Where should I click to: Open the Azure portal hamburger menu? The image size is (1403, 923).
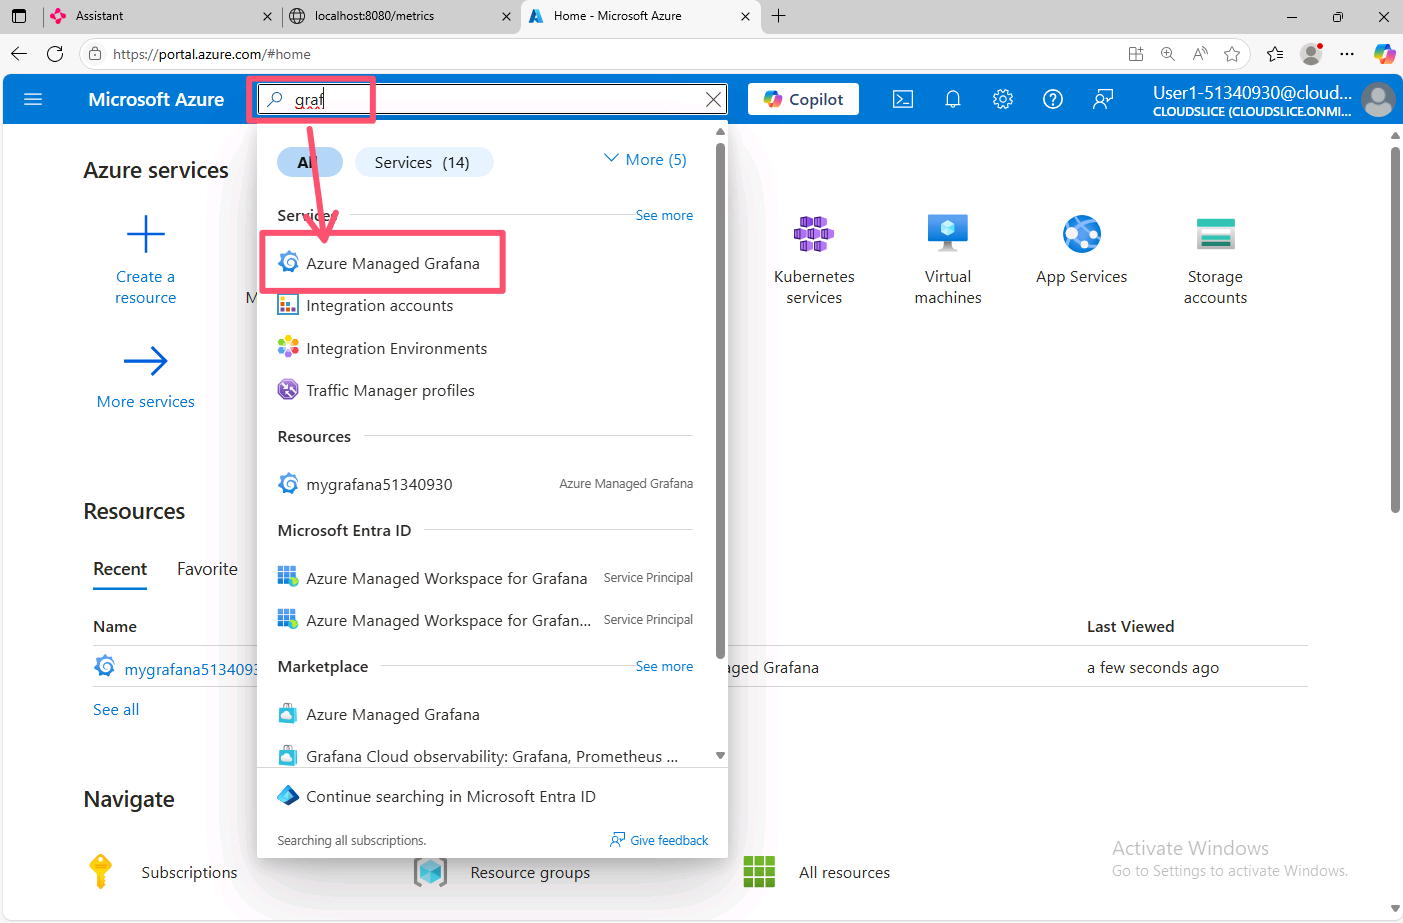point(33,99)
